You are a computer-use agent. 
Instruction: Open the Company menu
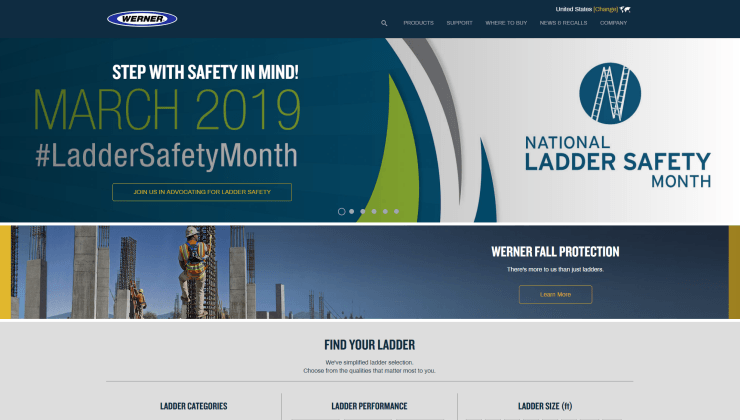tap(613, 22)
